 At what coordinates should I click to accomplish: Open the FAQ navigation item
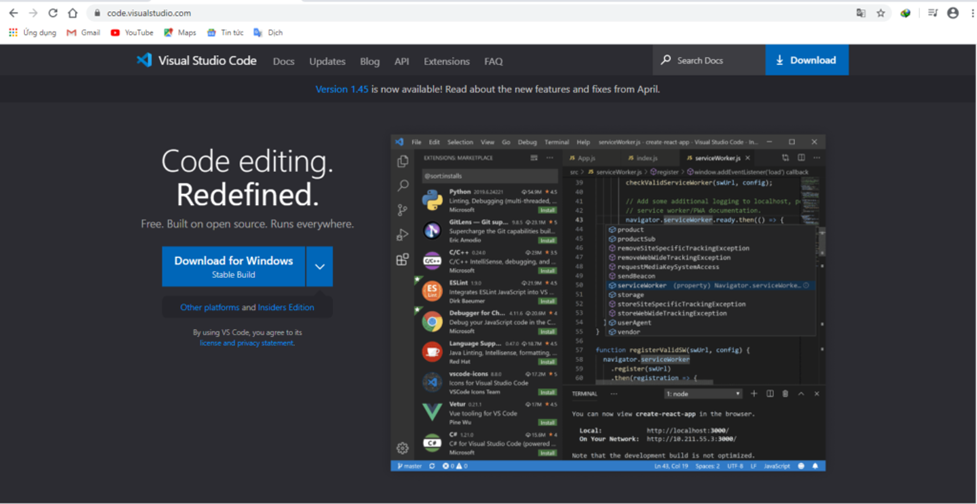(493, 61)
